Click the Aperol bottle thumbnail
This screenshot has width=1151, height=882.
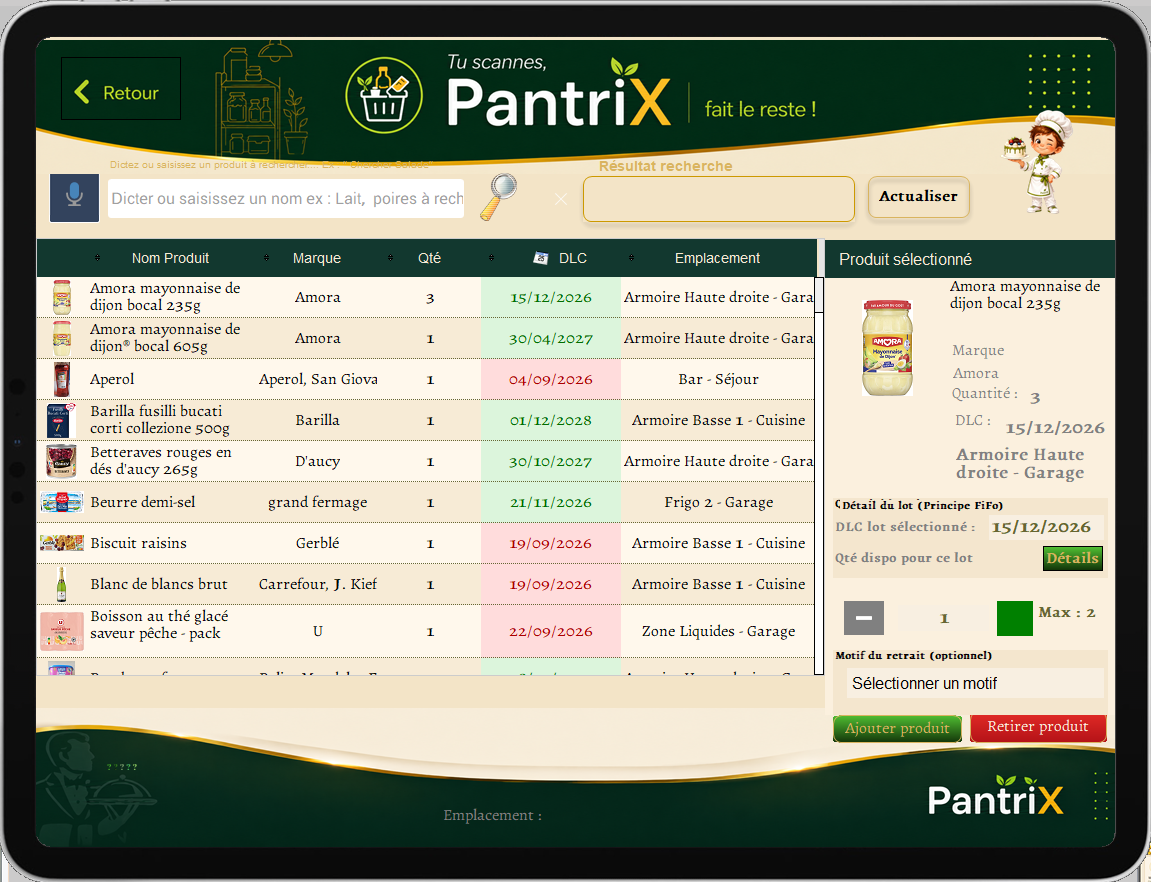[x=62, y=379]
